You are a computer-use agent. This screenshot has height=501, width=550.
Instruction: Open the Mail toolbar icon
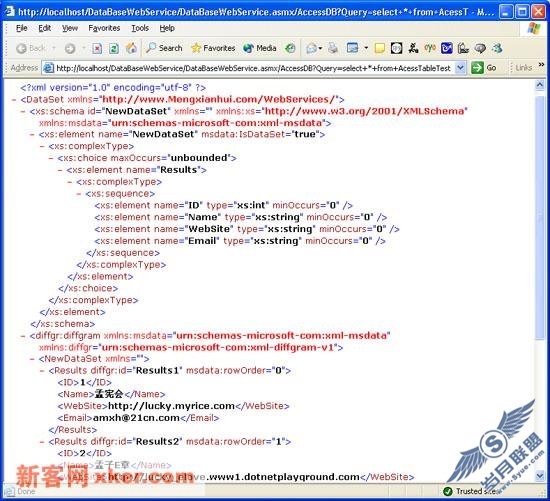point(314,48)
